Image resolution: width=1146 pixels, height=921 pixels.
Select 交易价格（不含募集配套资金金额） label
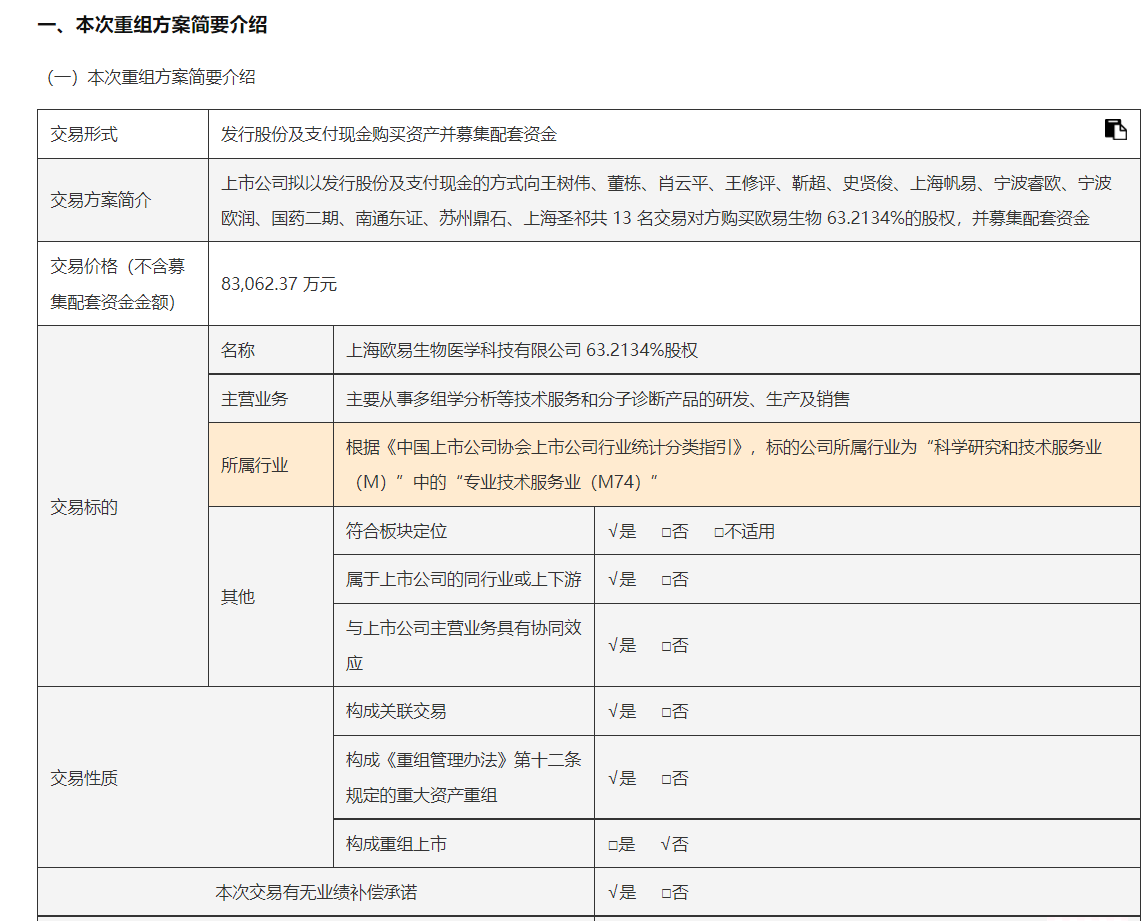118,284
